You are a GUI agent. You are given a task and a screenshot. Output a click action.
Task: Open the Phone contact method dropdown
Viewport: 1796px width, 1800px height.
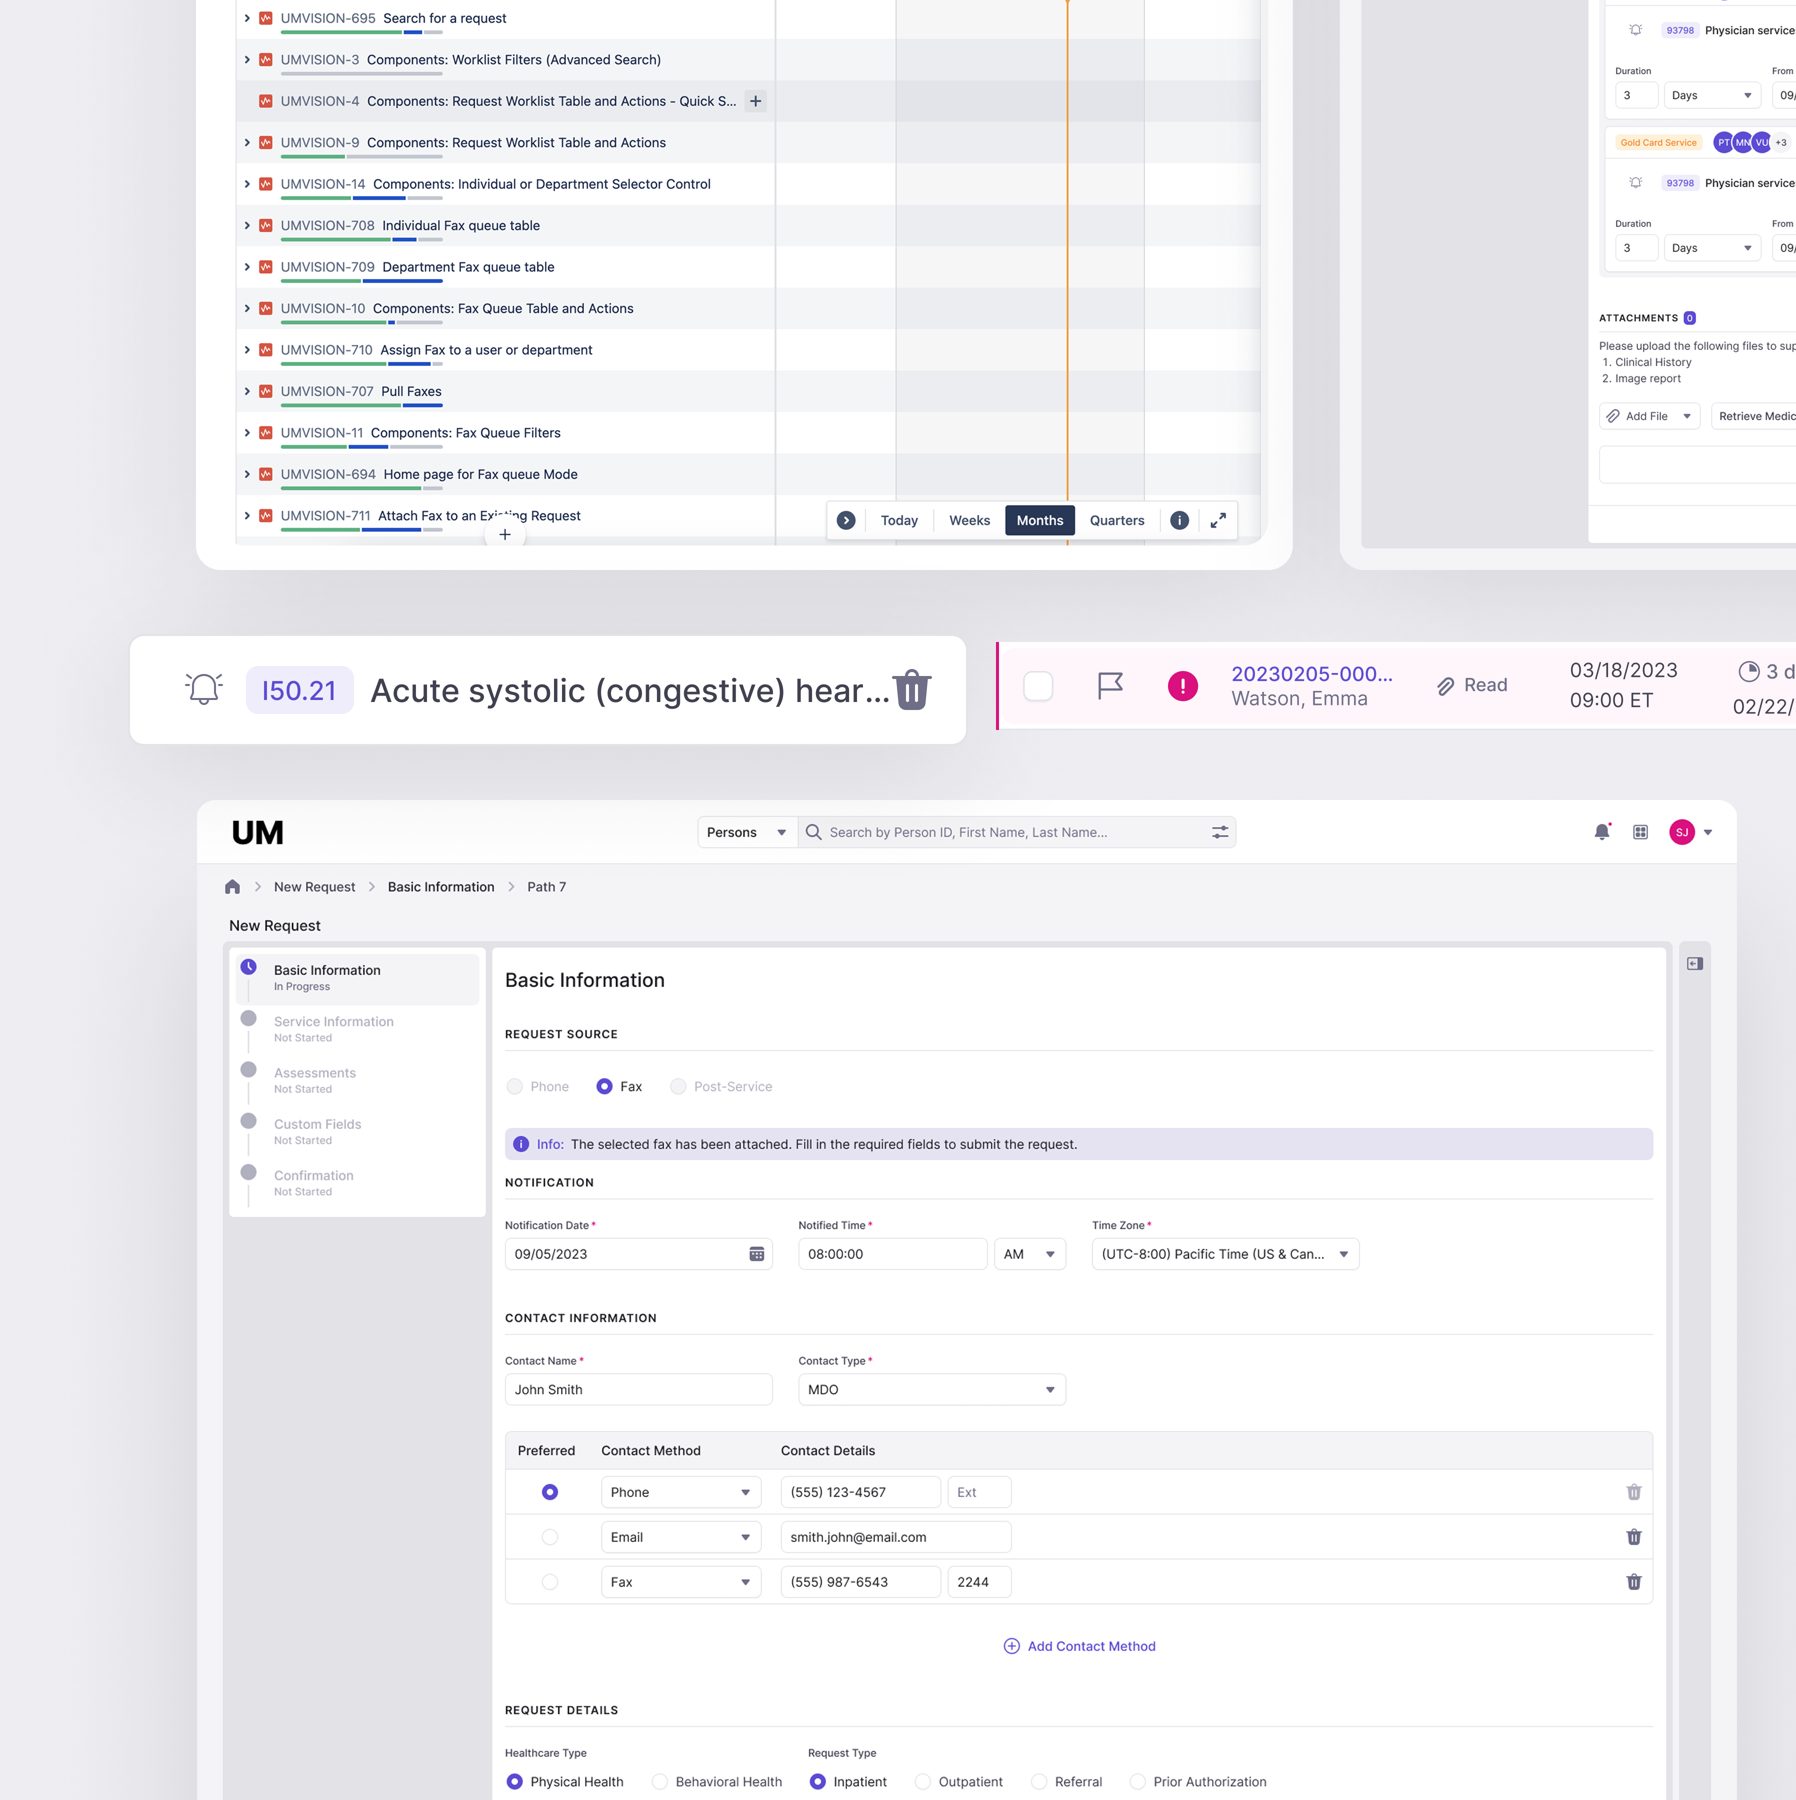(x=681, y=1492)
